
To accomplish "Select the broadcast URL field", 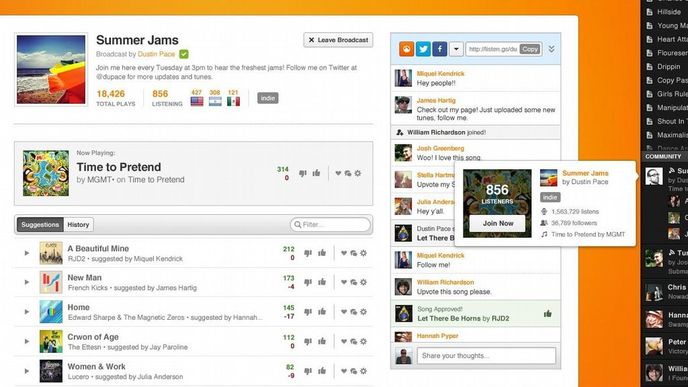I will (492, 49).
